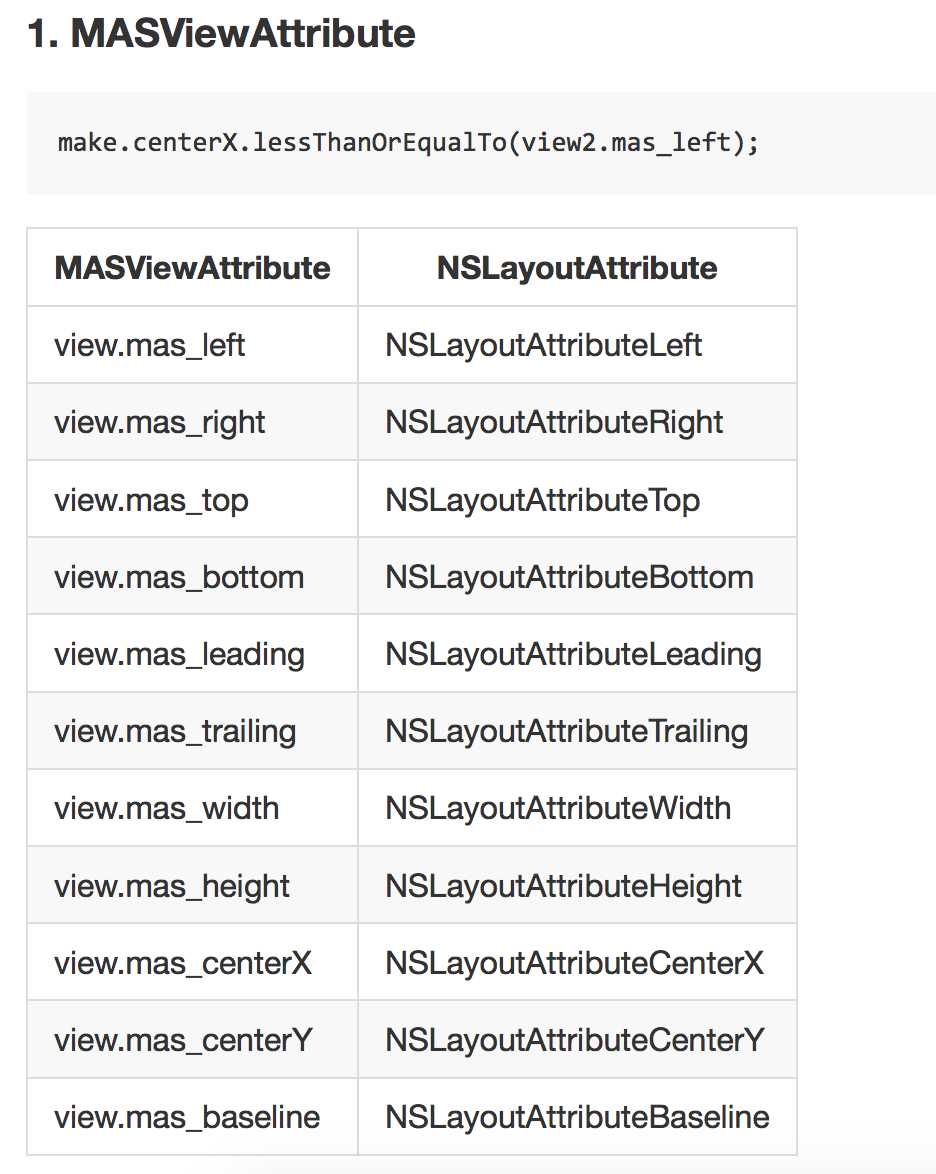Click the "1. MASViewAttribute" section heading

point(221,35)
